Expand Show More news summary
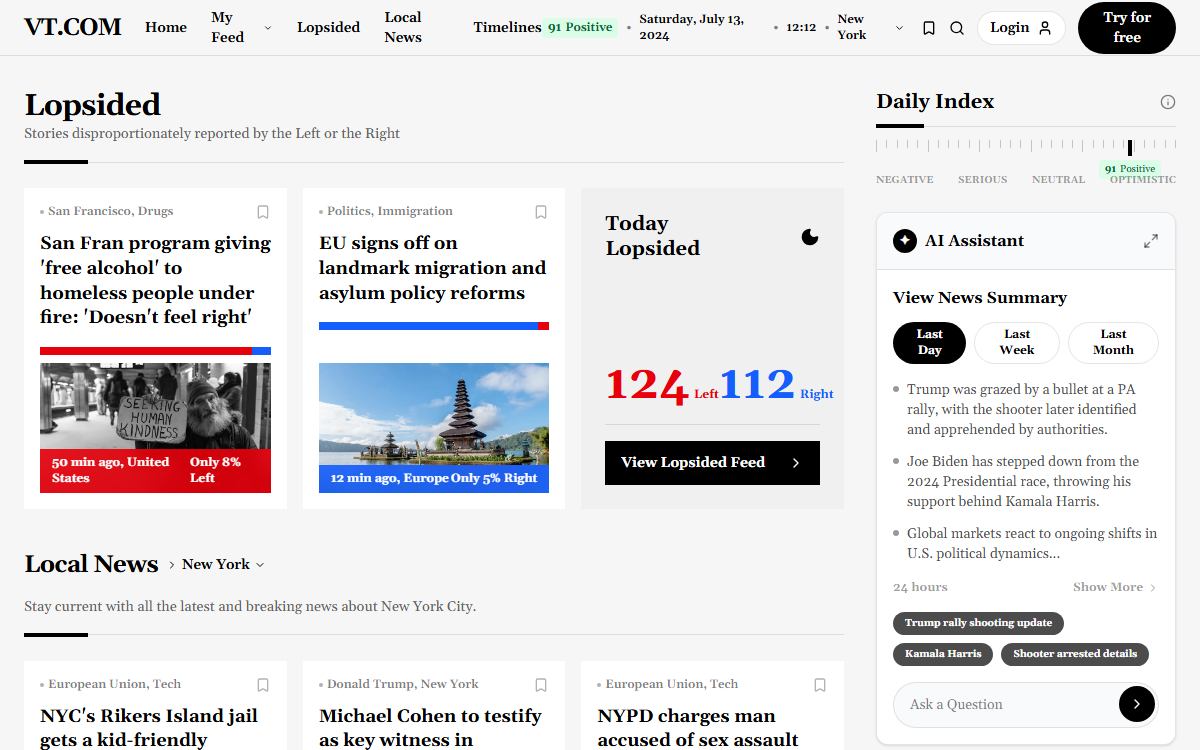Image resolution: width=1200 pixels, height=750 pixels. [1114, 587]
